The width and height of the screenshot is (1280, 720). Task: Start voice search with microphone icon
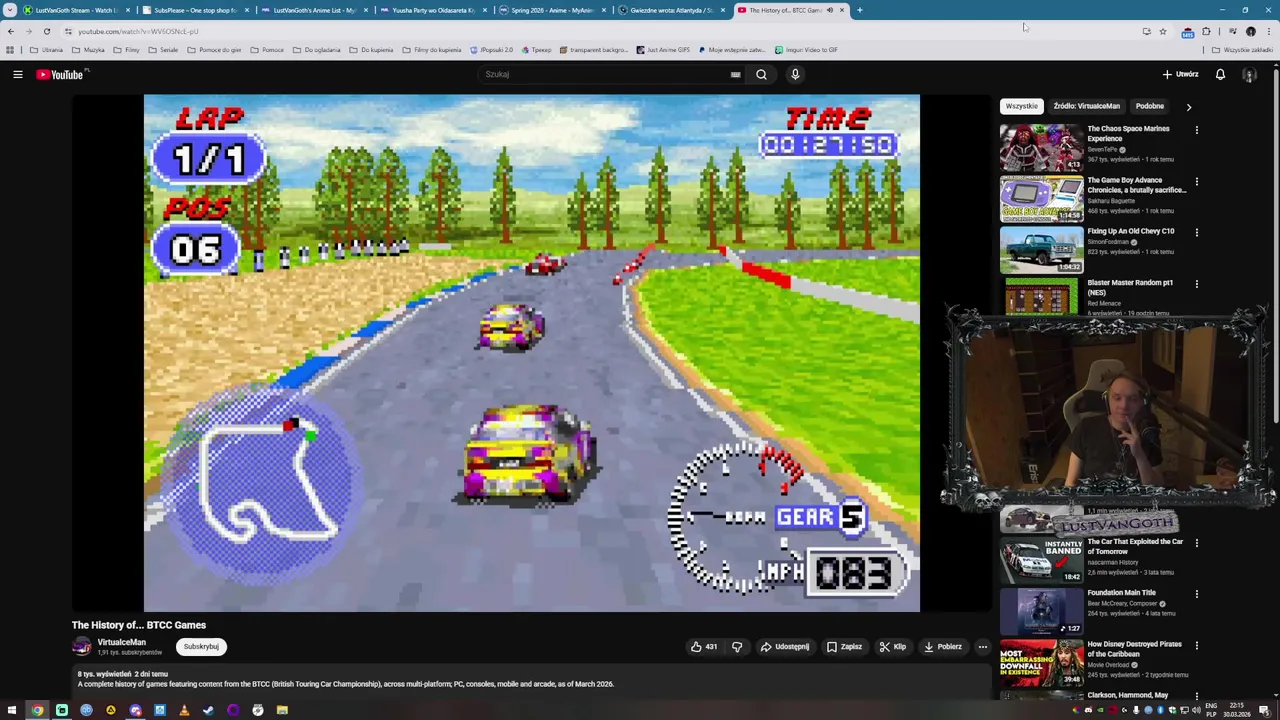[795, 74]
